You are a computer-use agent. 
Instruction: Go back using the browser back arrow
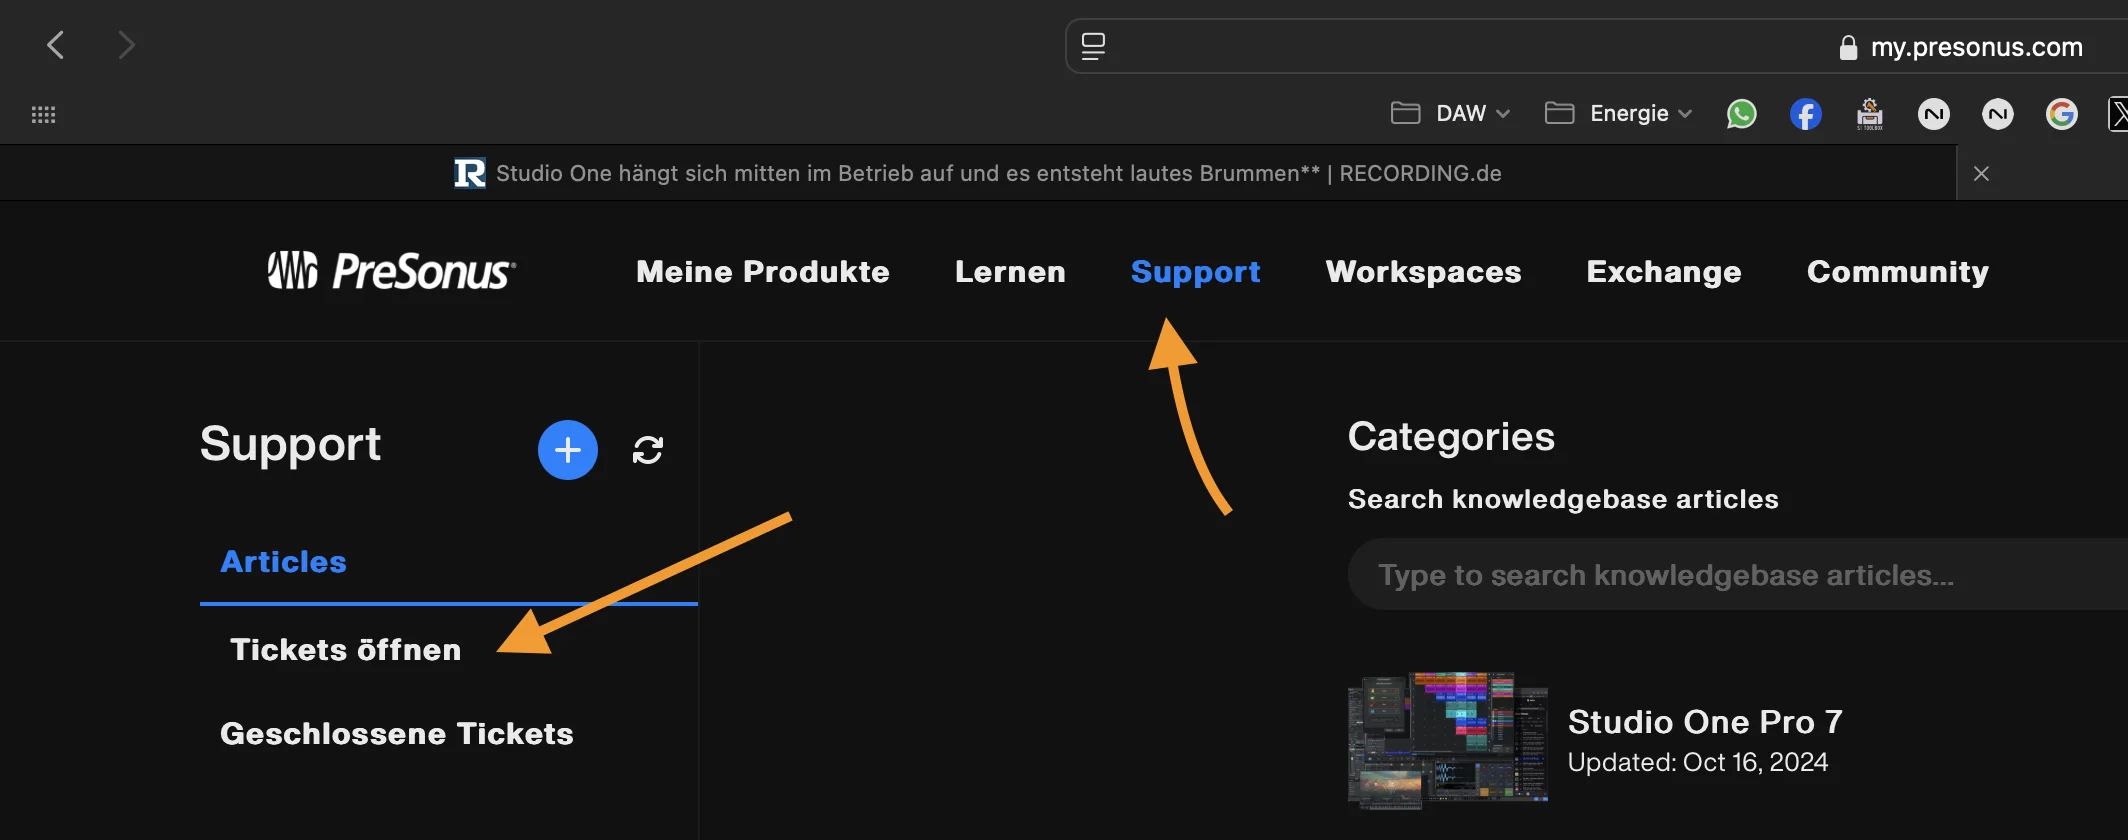(x=56, y=45)
